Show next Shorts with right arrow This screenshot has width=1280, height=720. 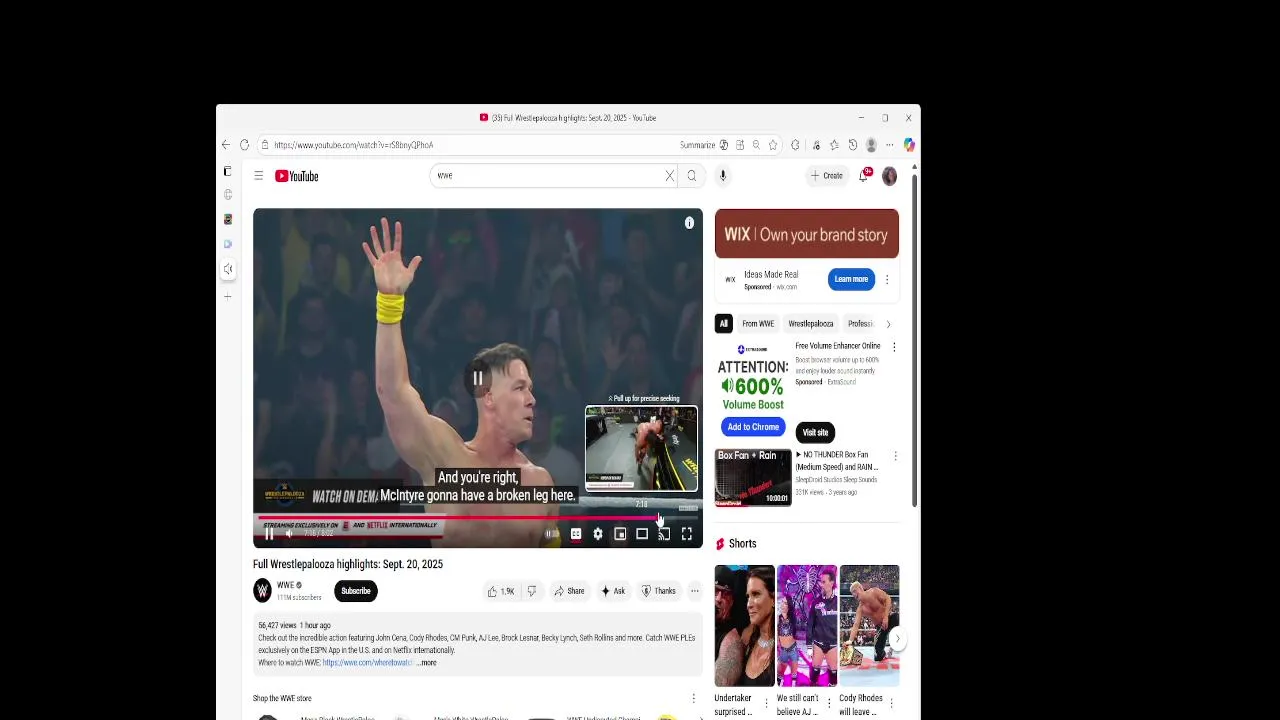tap(897, 639)
